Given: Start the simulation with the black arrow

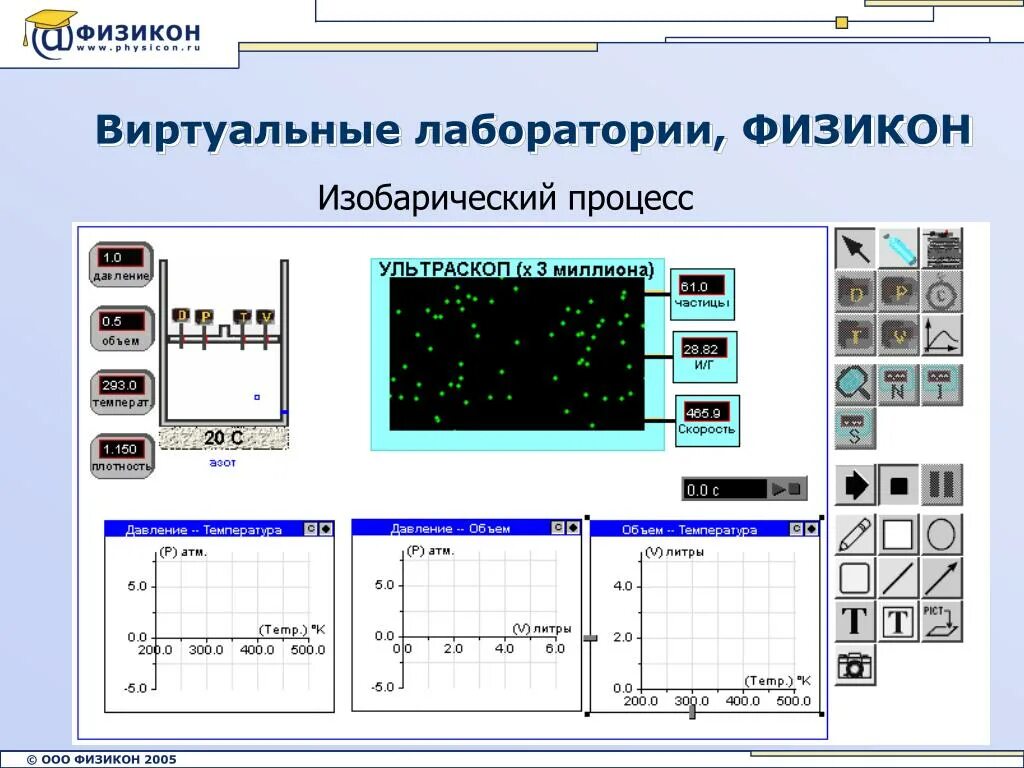Looking at the screenshot, I should pos(855,485).
